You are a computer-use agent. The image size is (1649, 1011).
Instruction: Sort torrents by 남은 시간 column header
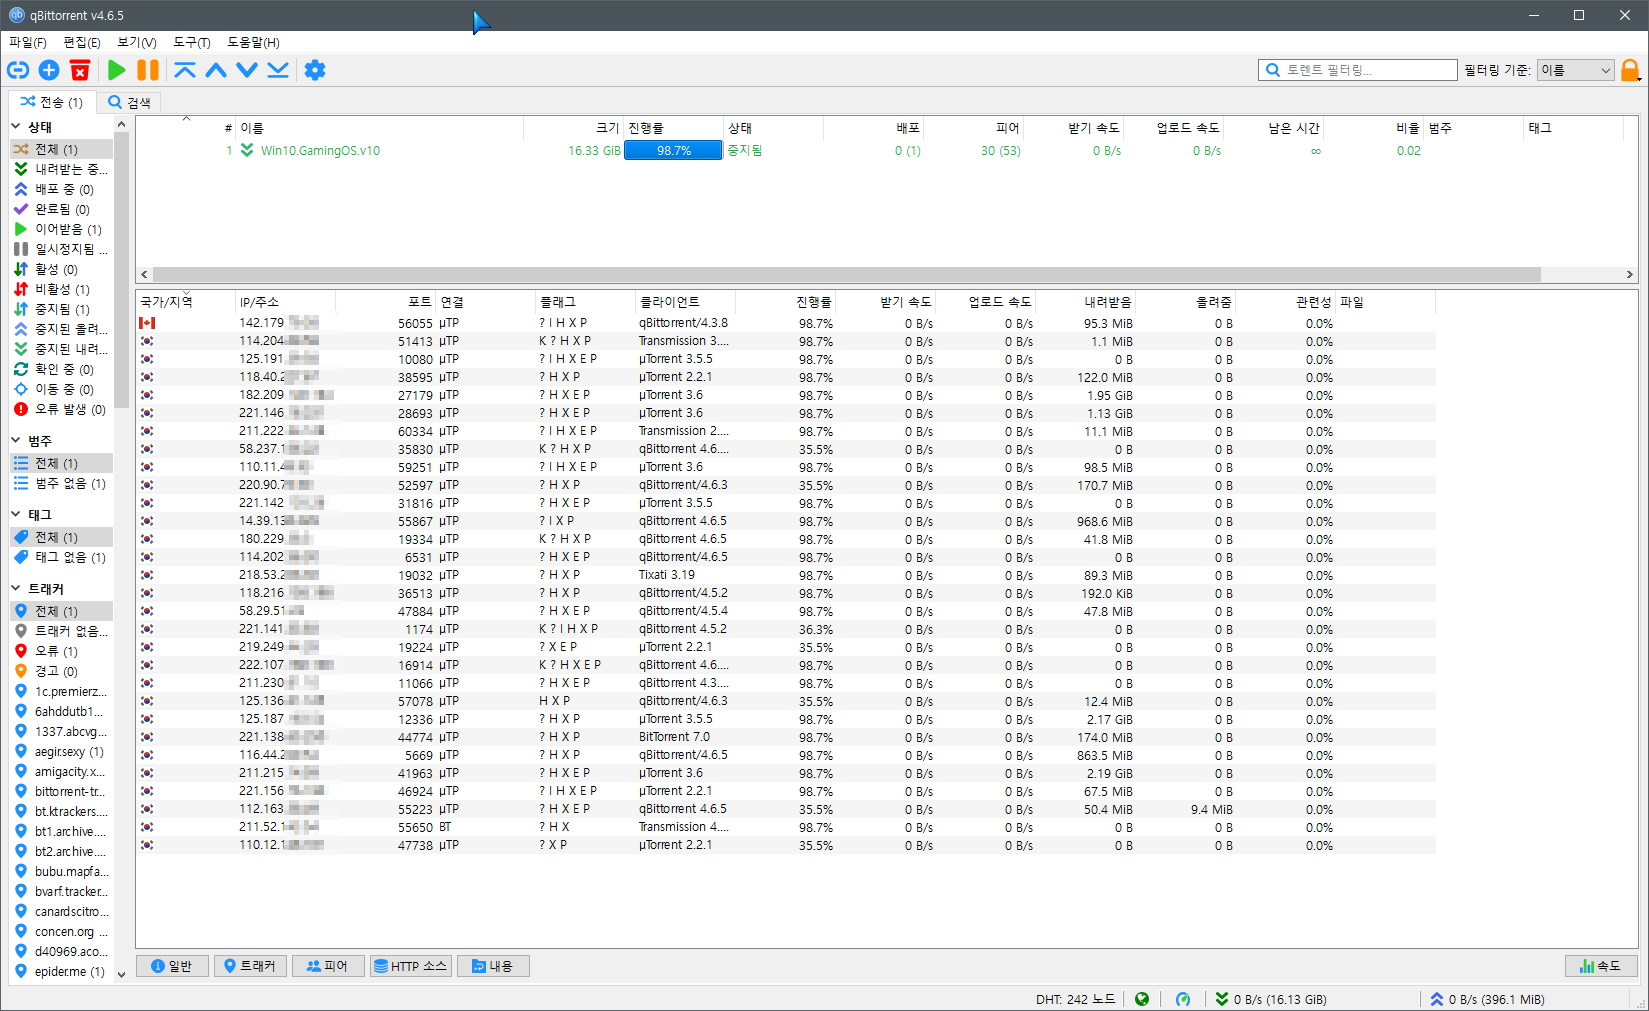coord(1274,128)
